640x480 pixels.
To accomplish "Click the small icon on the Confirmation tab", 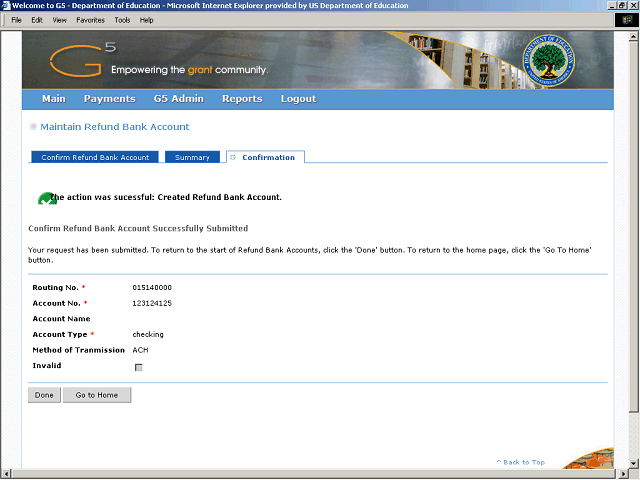I will (233, 157).
